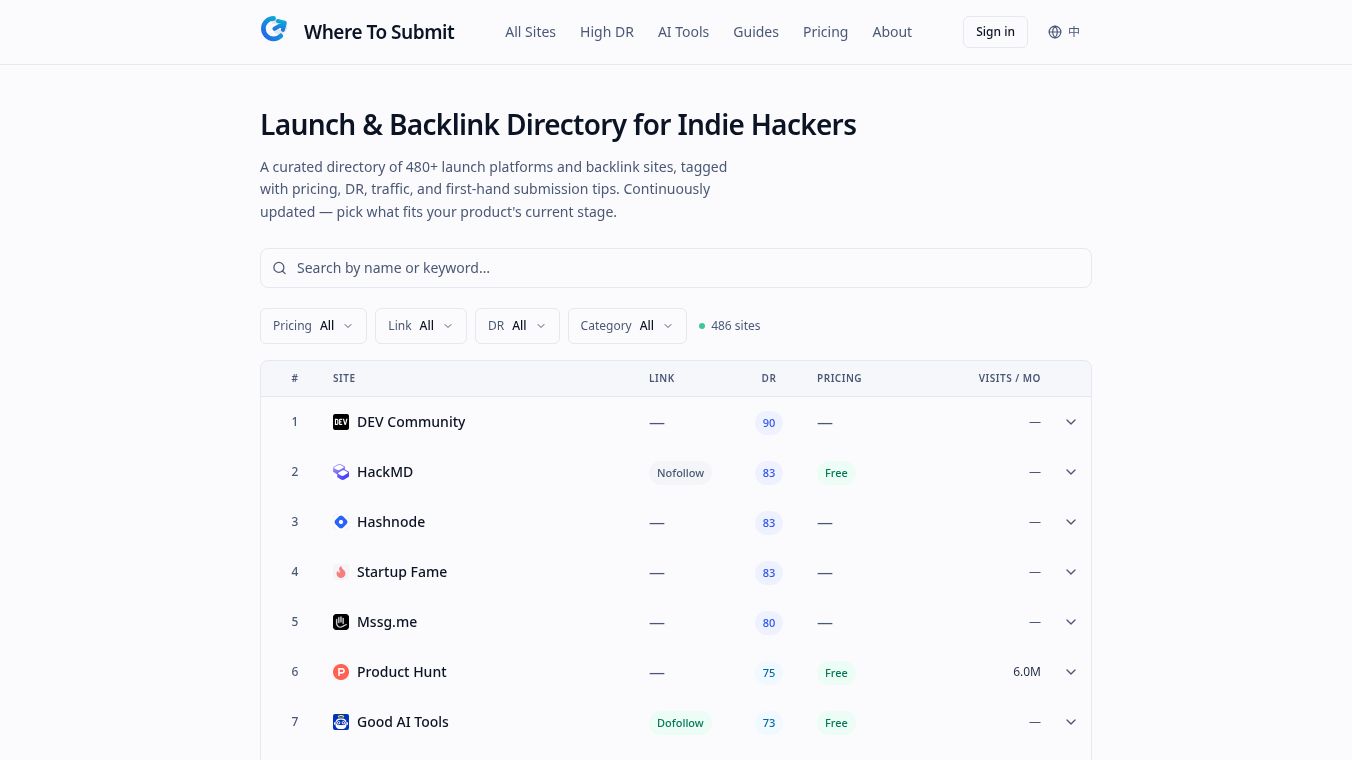Click the DR 80 badge for Mssg.me
Screen dimensions: 1352x760
[769, 623]
